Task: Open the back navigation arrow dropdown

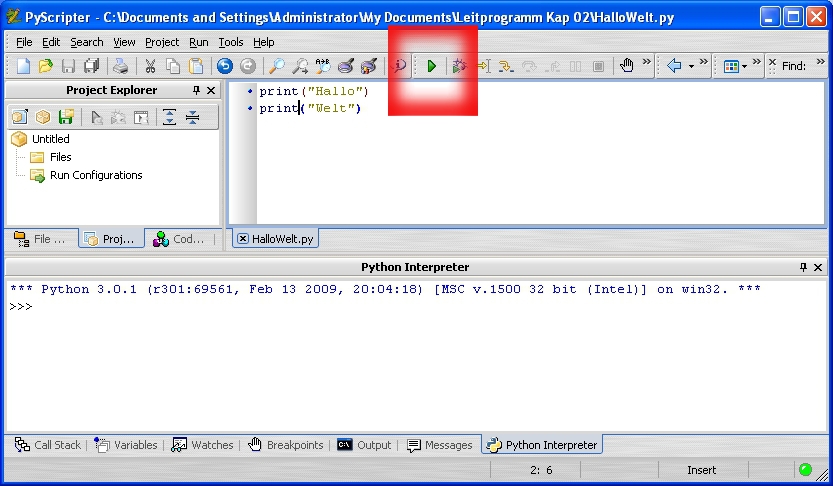Action: click(x=691, y=66)
